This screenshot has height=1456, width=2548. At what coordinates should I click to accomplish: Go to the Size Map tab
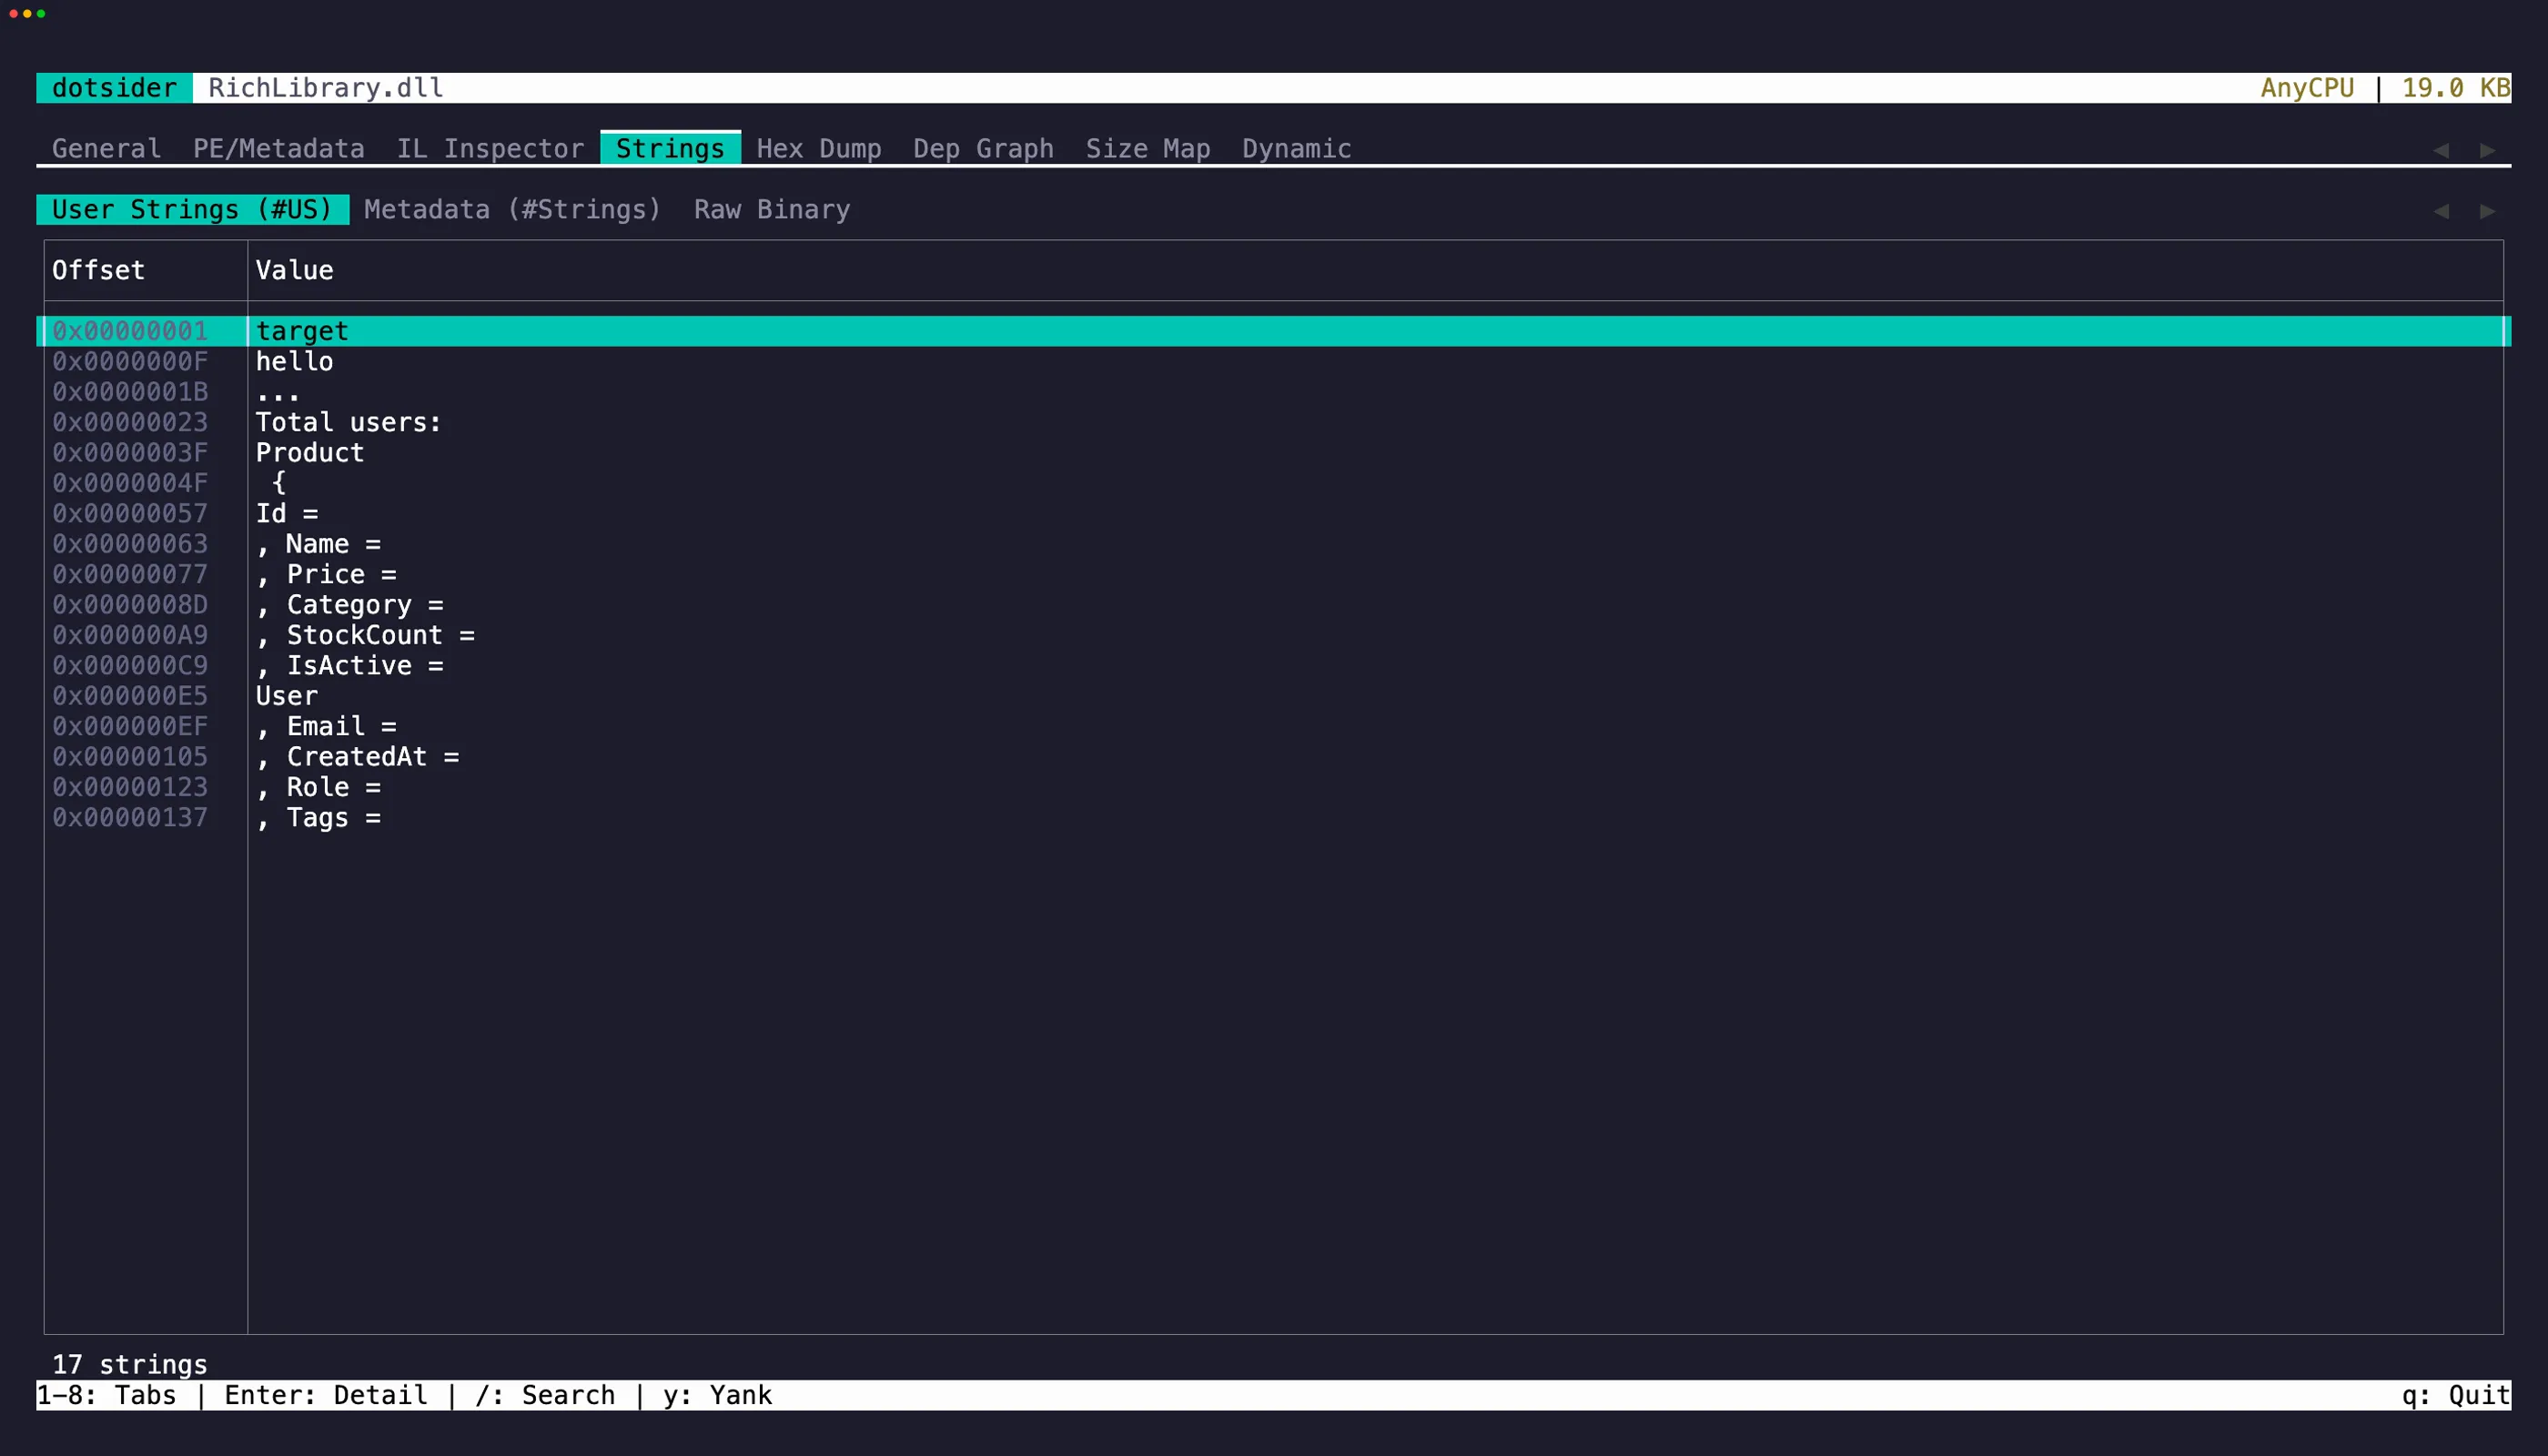[x=1147, y=148]
